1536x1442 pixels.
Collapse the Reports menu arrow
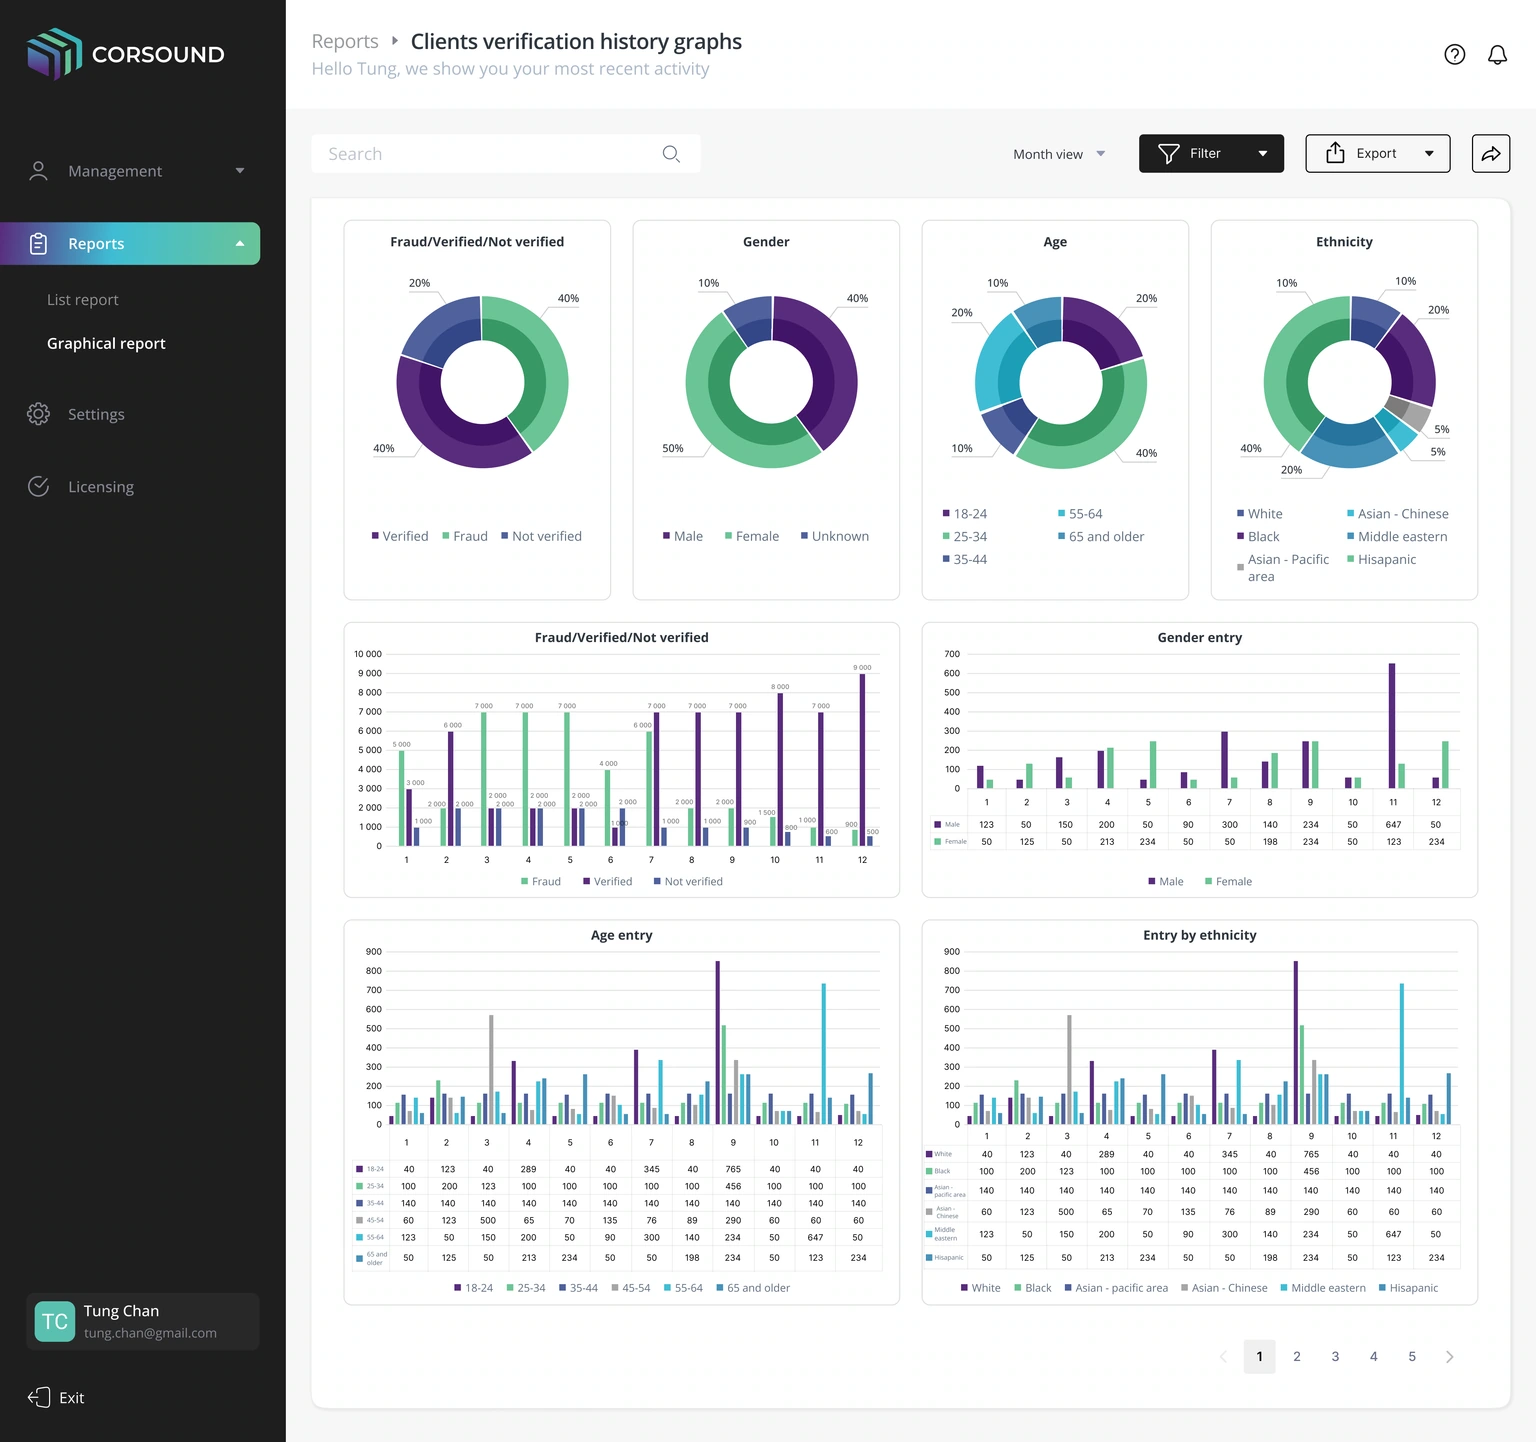coord(240,244)
